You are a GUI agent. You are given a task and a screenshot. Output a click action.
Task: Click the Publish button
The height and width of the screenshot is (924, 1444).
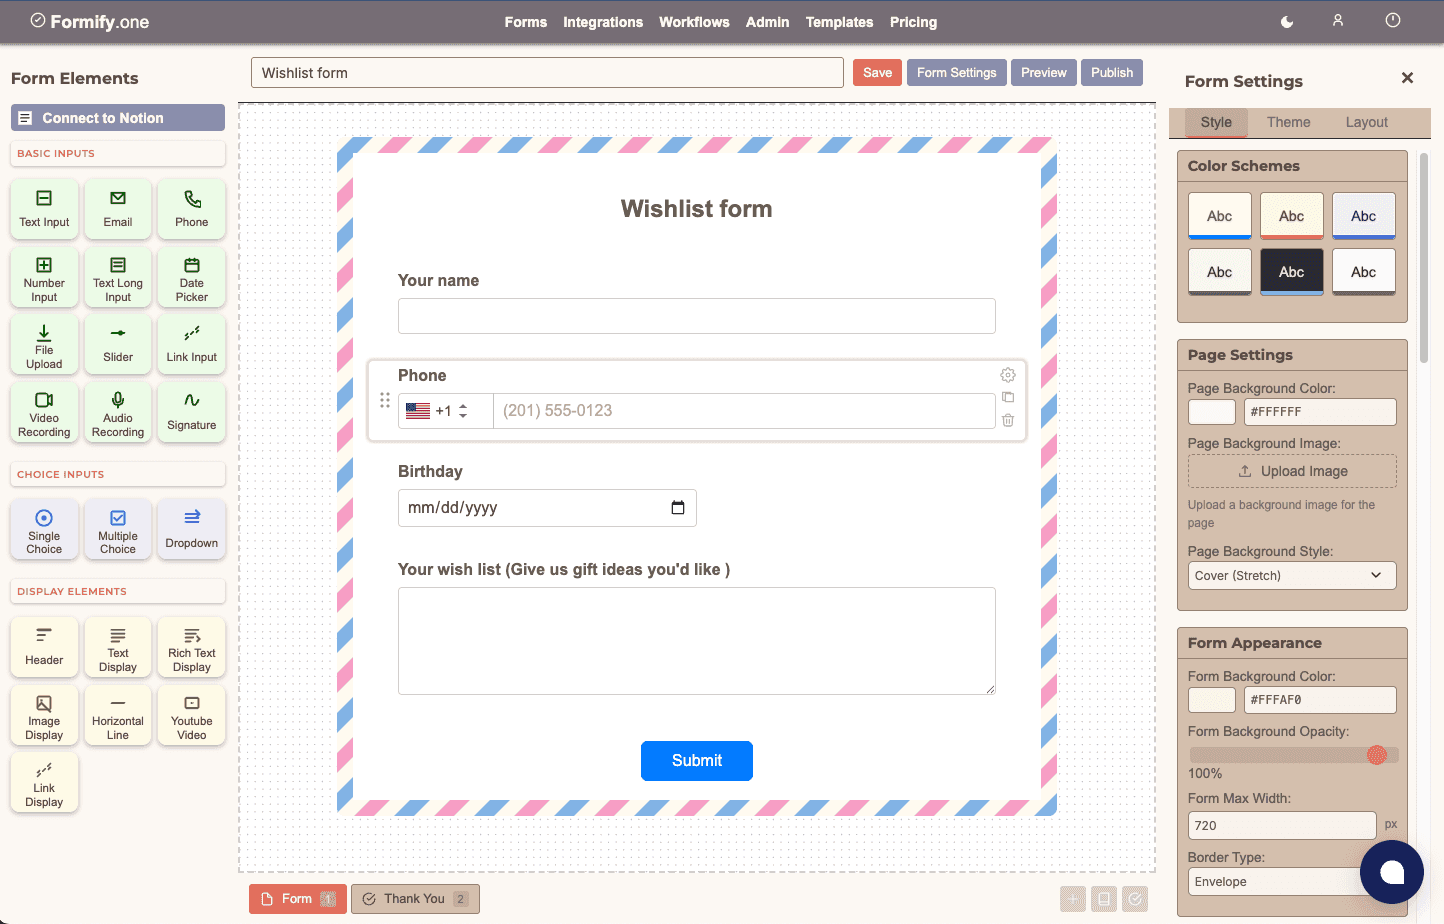tap(1111, 73)
